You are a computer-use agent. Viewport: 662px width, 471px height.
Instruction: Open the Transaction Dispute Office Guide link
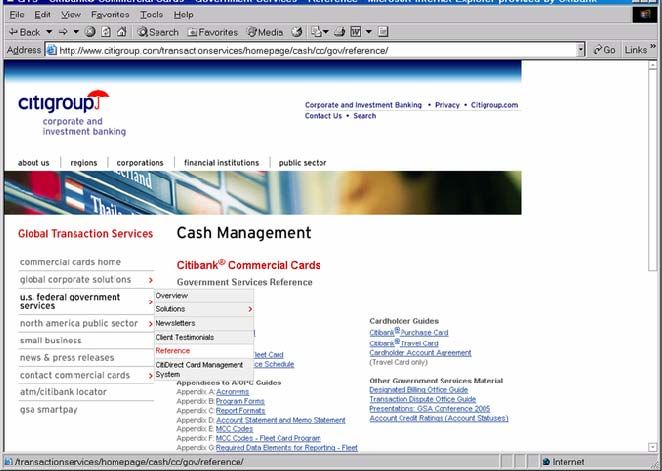click(x=423, y=399)
